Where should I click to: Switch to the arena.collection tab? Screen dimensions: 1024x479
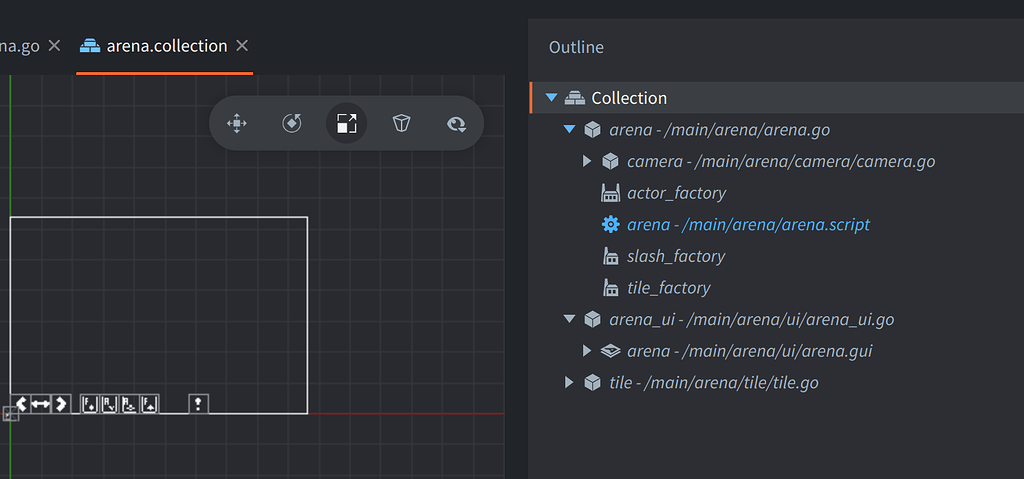[x=166, y=46]
